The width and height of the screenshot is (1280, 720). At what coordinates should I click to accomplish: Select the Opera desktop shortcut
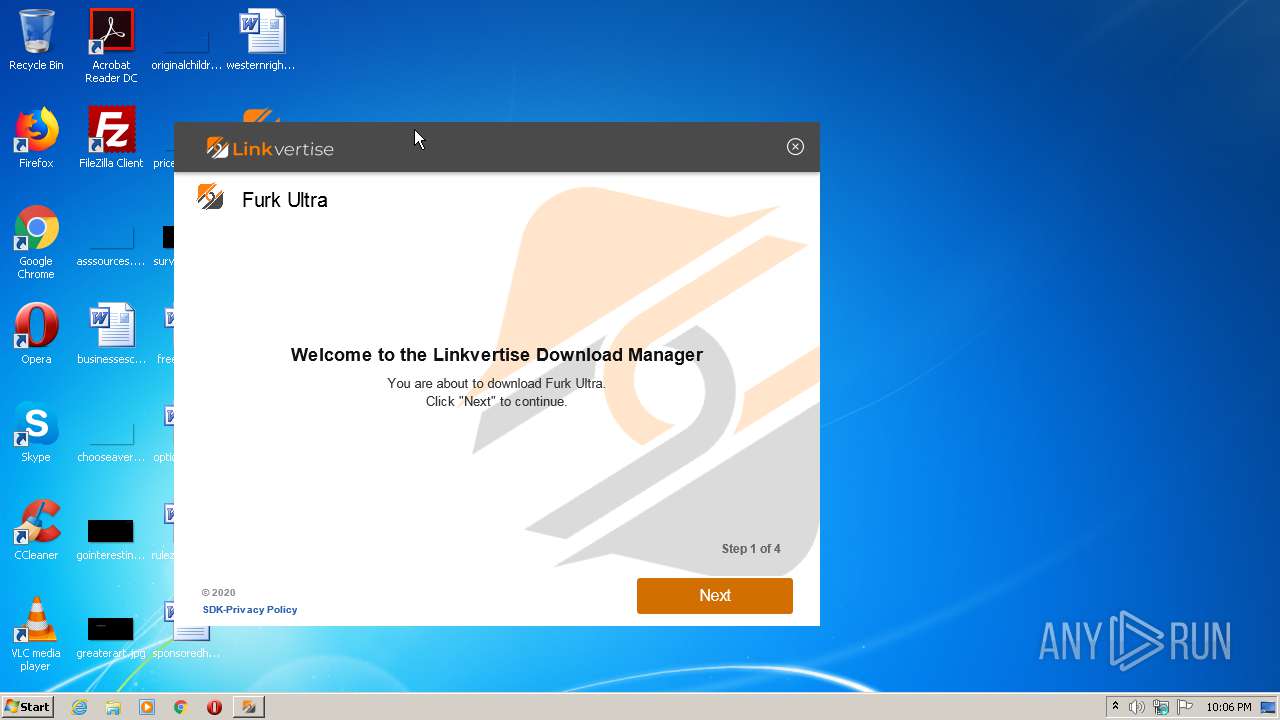(x=36, y=334)
